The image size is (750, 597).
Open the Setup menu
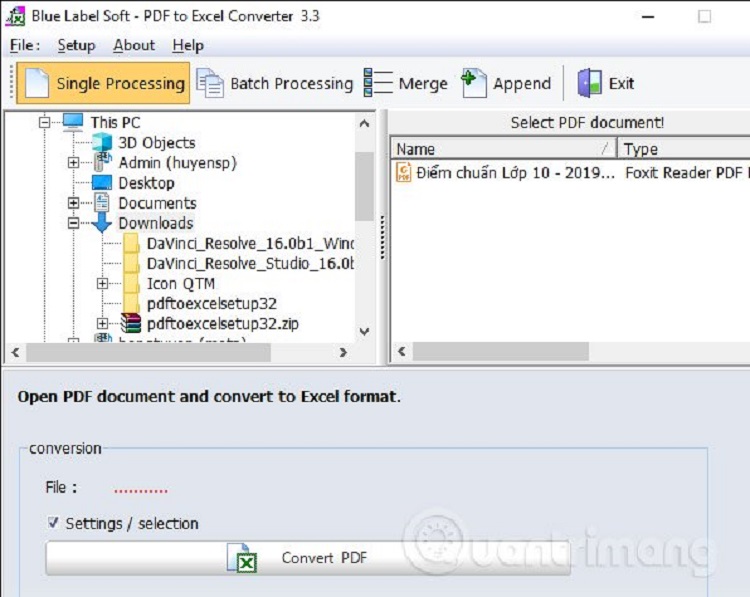(x=77, y=45)
